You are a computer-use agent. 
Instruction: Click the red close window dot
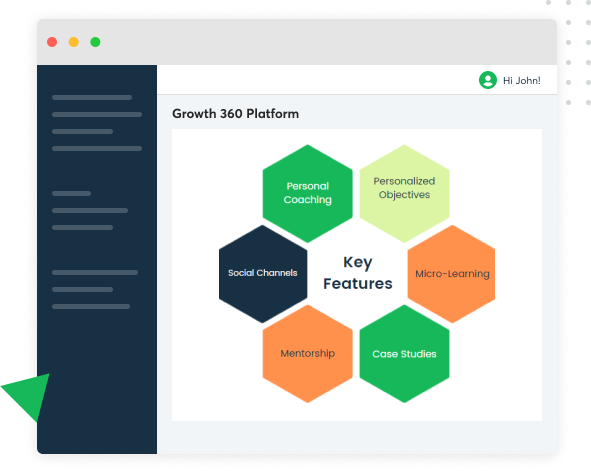[x=52, y=42]
